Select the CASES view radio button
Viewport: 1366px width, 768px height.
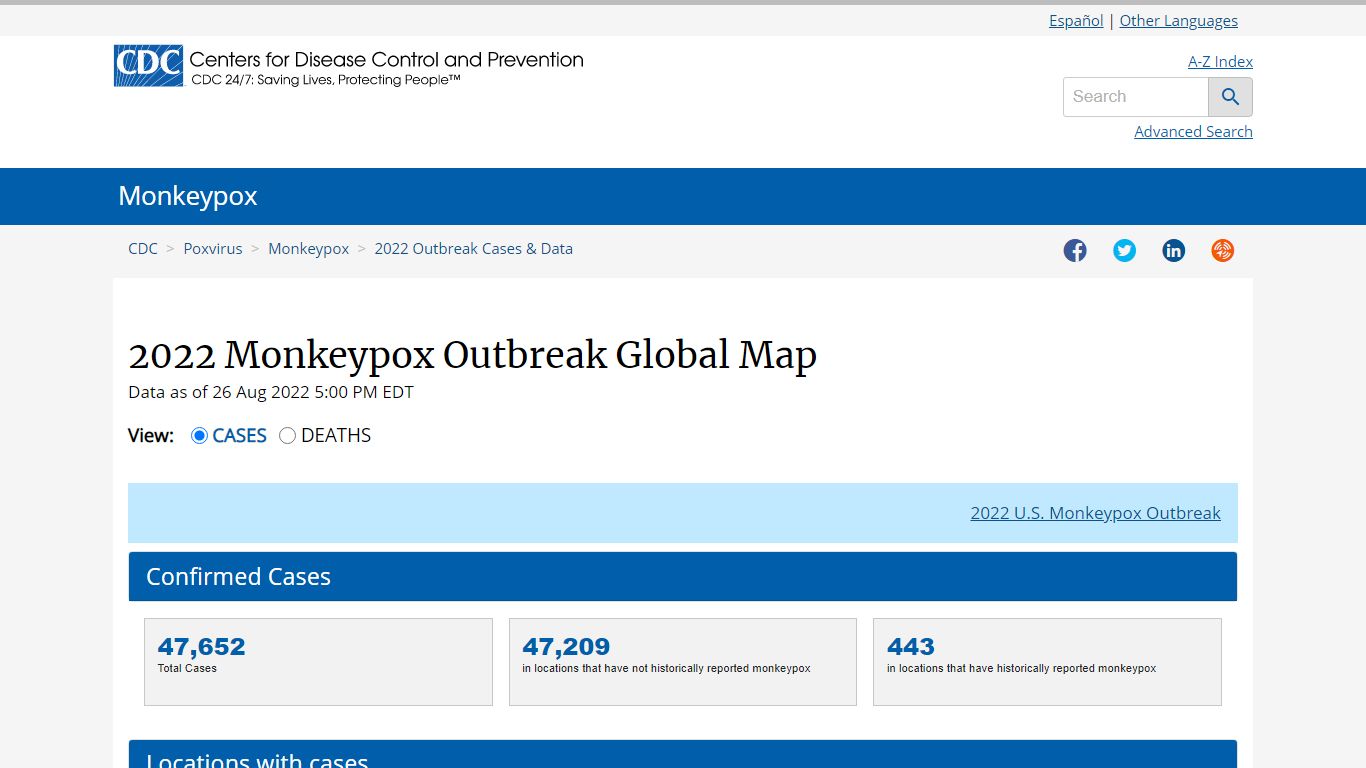tap(199, 435)
